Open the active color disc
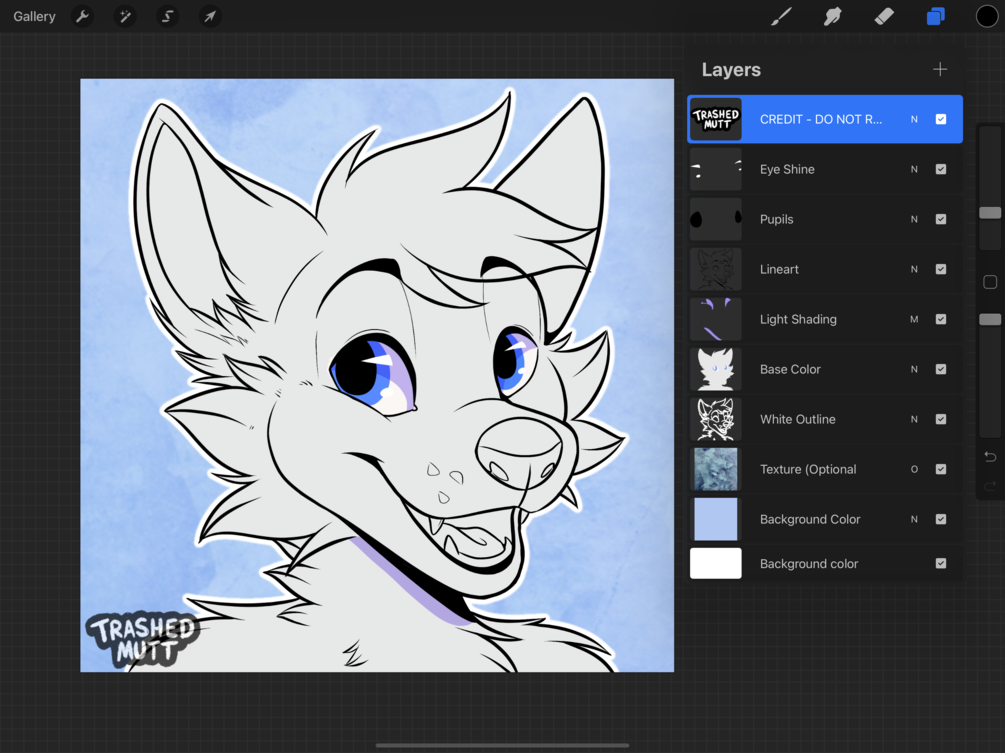Image resolution: width=1005 pixels, height=753 pixels. point(986,16)
